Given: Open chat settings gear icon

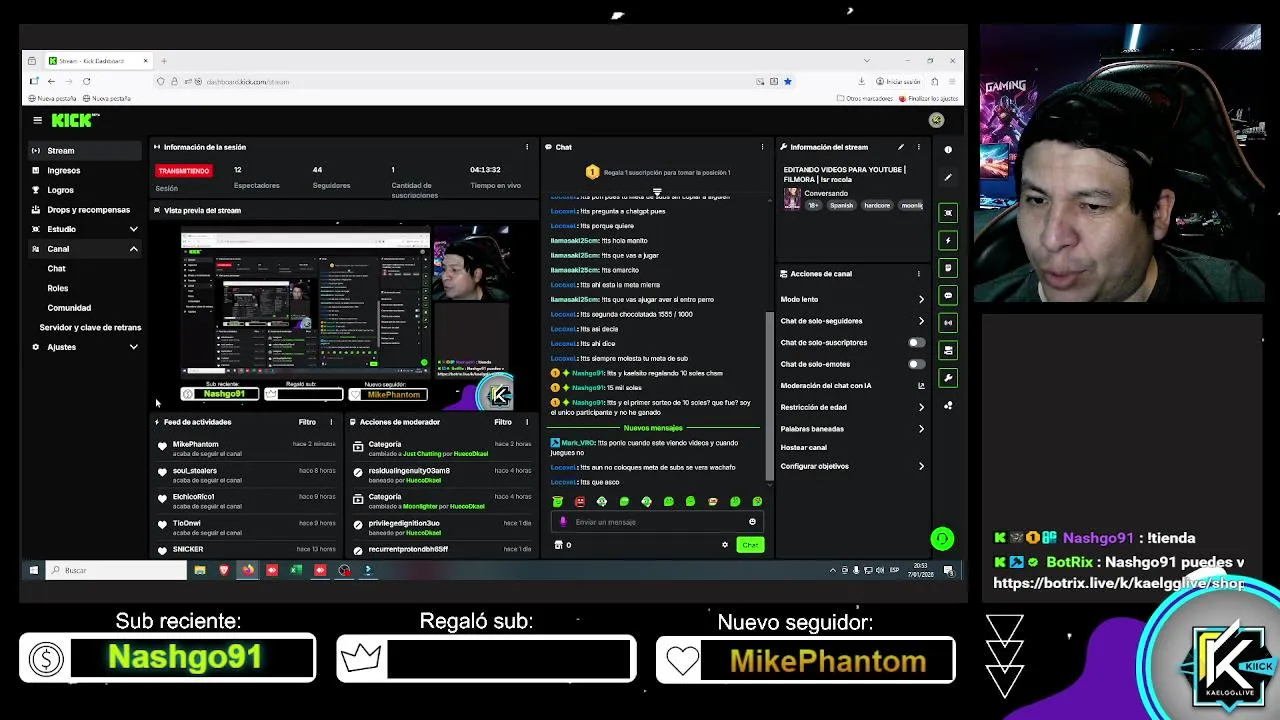Looking at the screenshot, I should click(725, 545).
